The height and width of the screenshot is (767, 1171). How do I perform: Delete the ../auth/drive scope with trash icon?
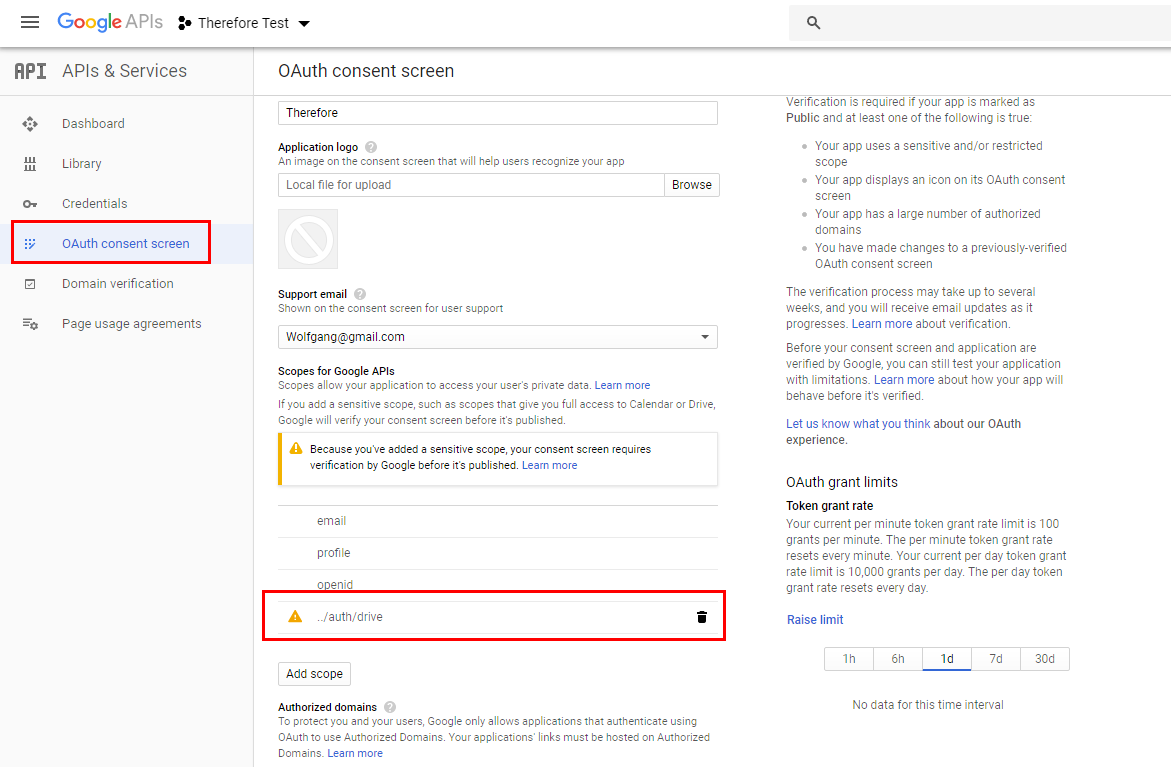pos(701,617)
